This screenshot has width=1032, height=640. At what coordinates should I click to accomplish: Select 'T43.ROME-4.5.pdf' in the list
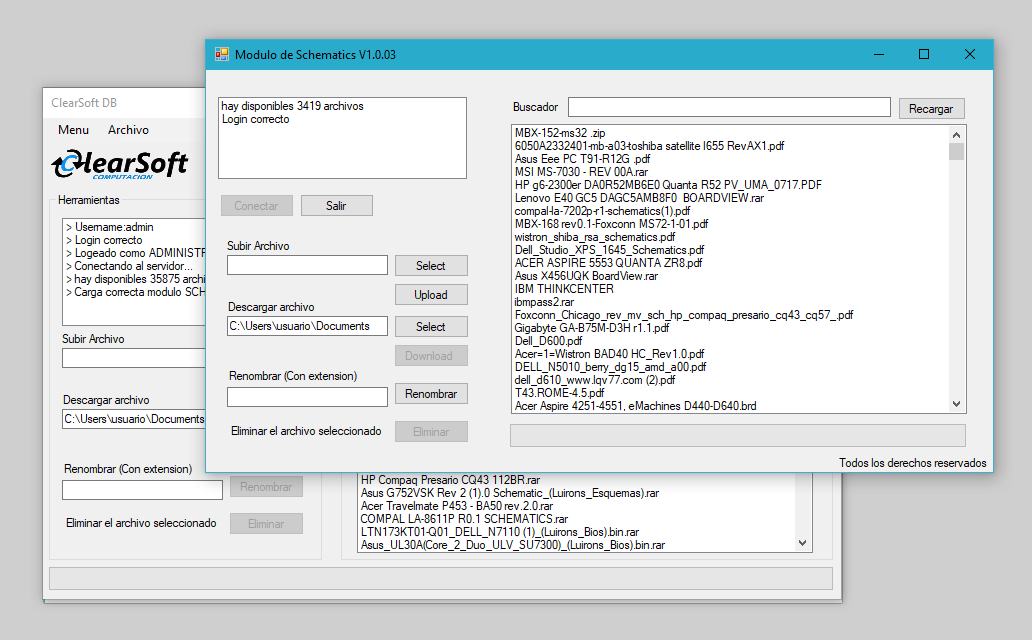tap(559, 393)
